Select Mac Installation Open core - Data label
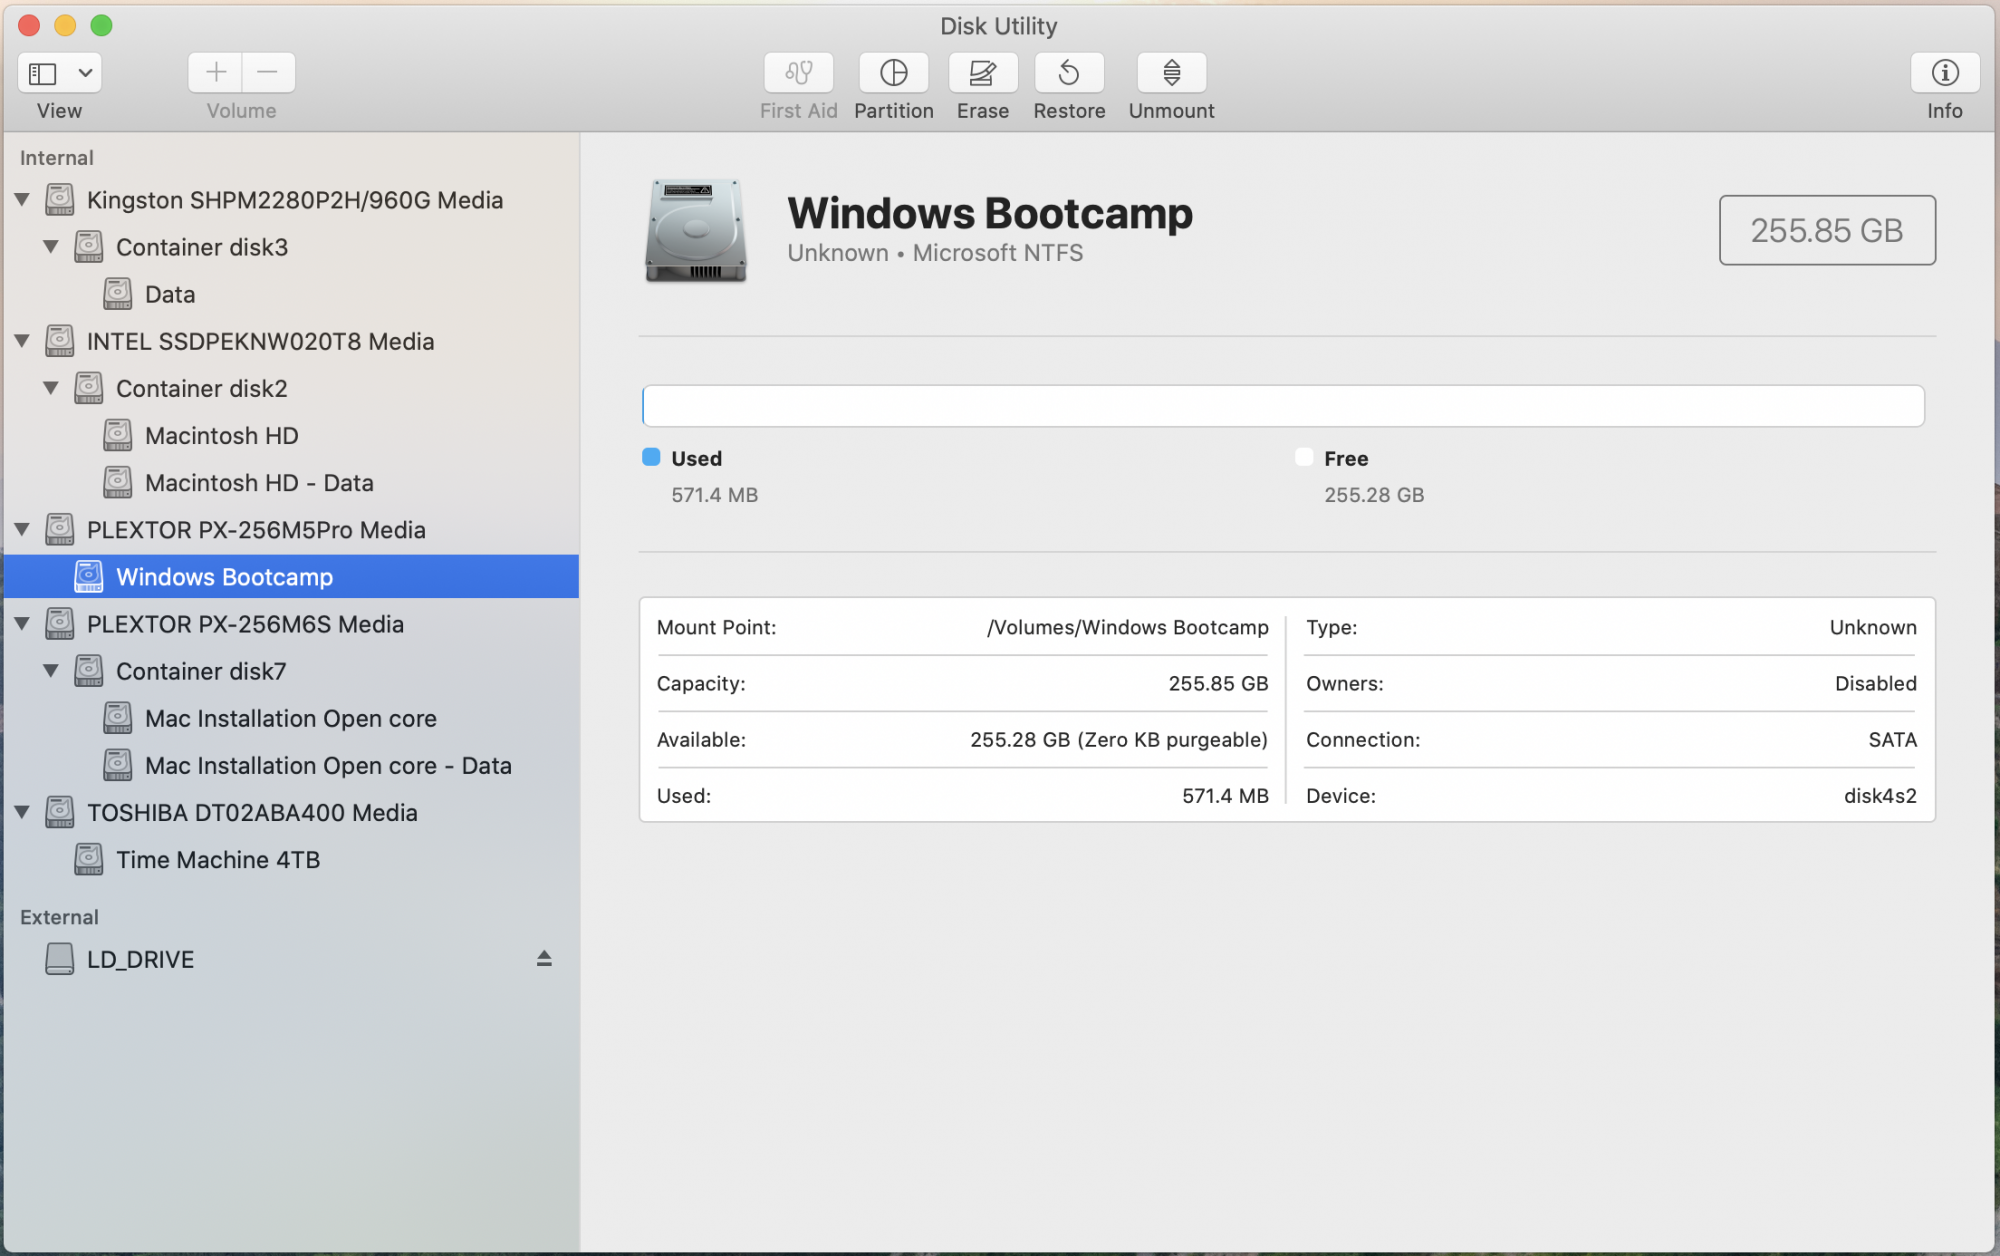The image size is (2000, 1256). click(x=328, y=766)
